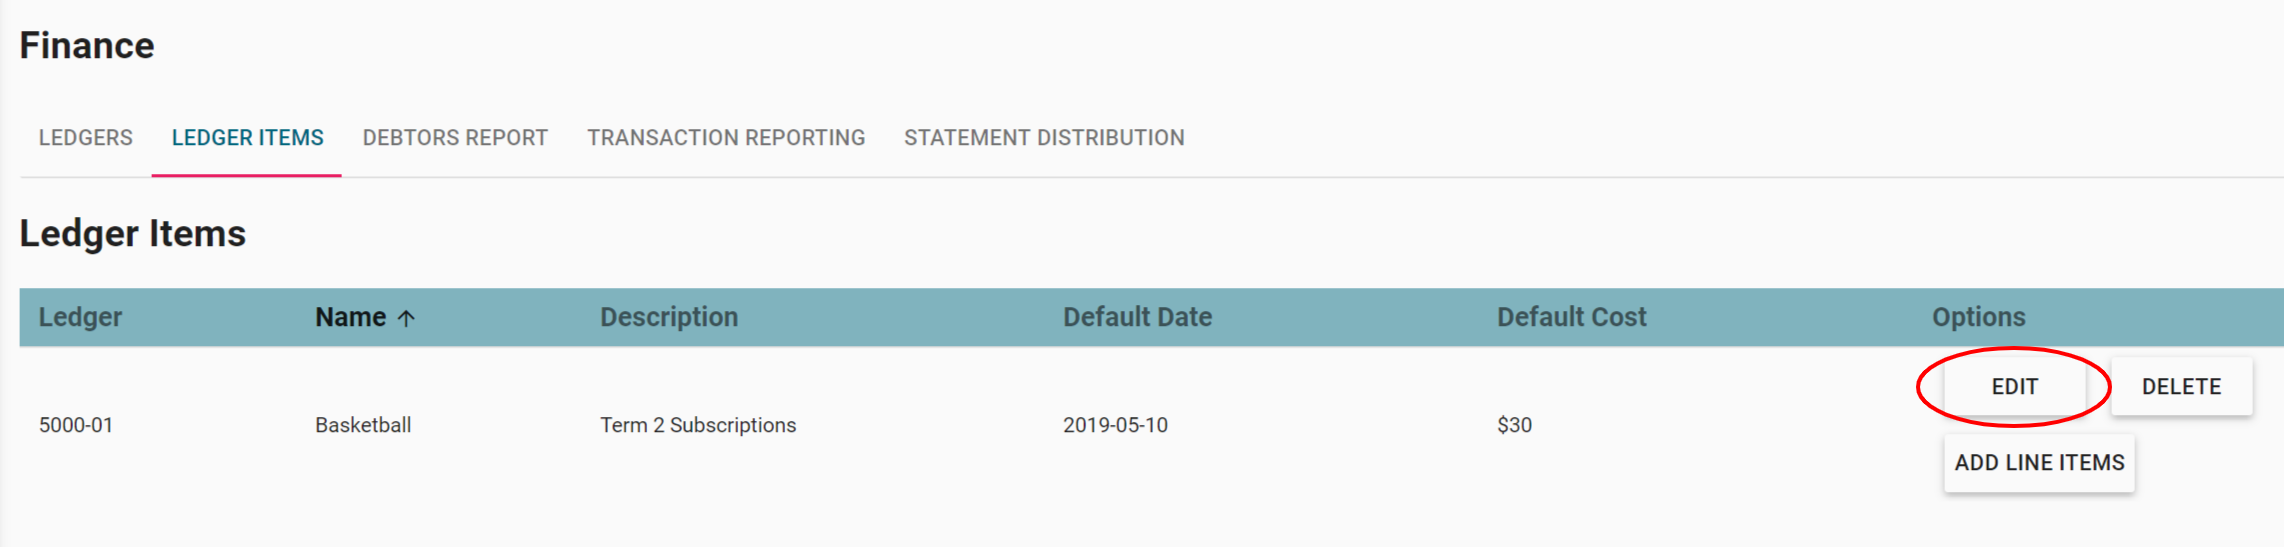Click the Basketball name cell
Image resolution: width=2284 pixels, height=547 pixels.
[363, 425]
